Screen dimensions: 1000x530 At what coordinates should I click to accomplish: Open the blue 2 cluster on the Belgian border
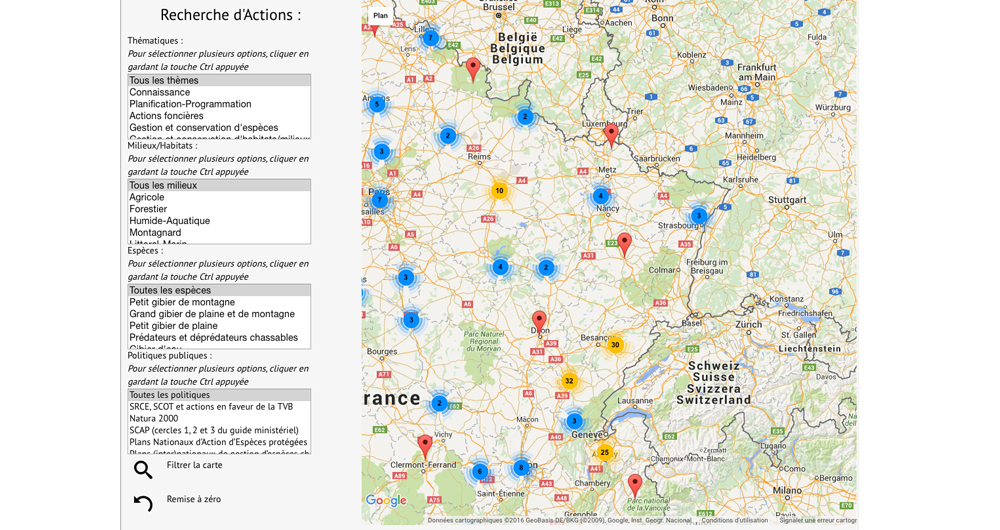click(x=525, y=117)
